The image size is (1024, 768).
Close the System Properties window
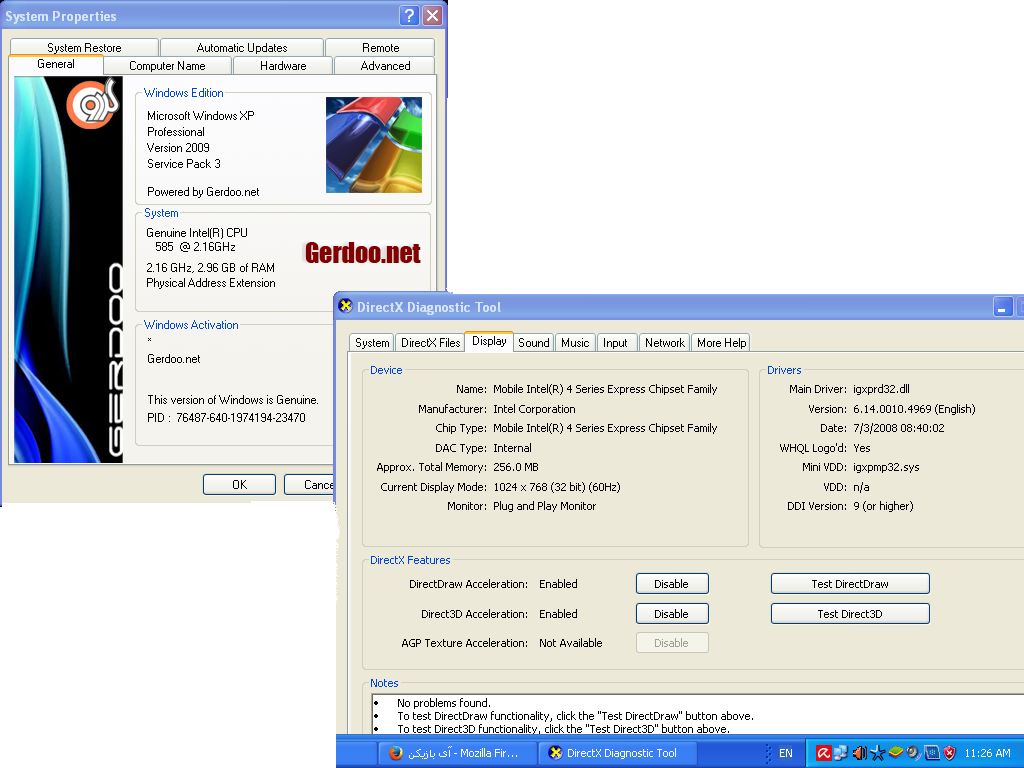(x=432, y=16)
